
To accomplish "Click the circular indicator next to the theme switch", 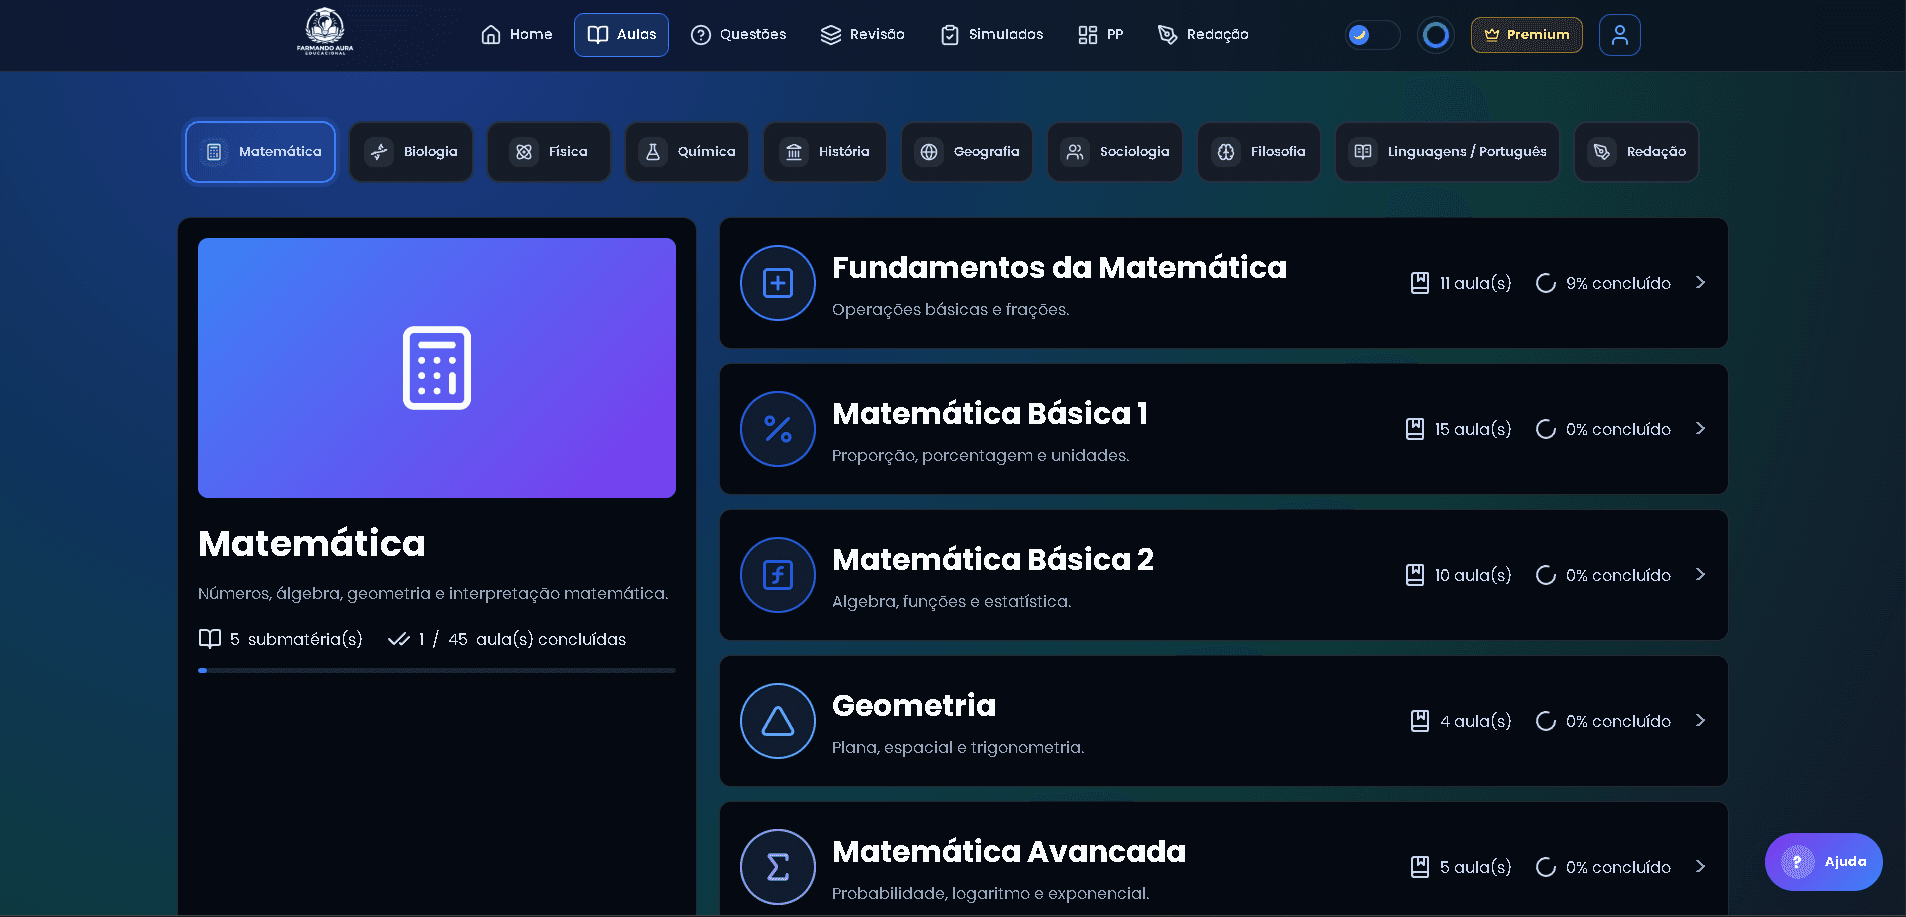I will pos(1435,34).
